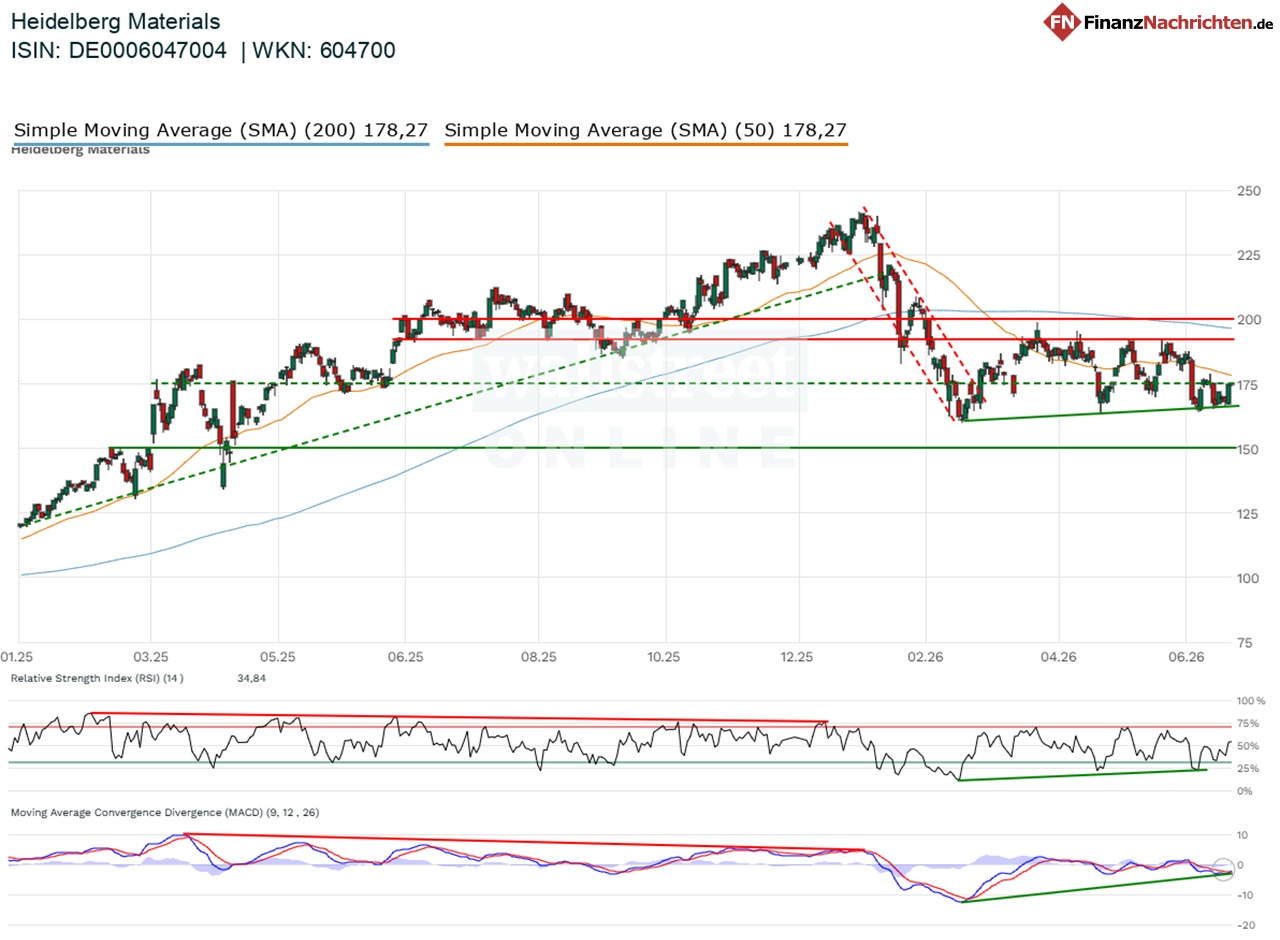Select the 06.25 date axis label
The height and width of the screenshot is (940, 1280).
404,658
